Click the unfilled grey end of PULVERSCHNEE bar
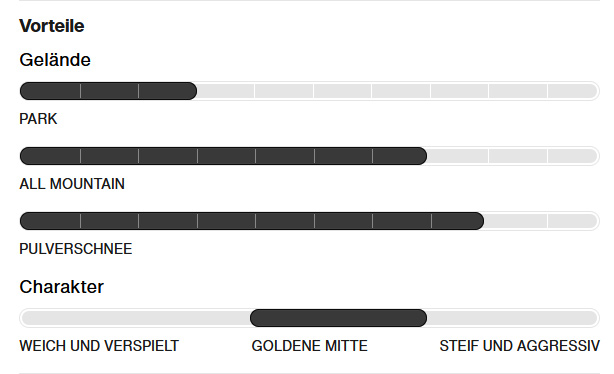This screenshot has width=614, height=374. [542, 221]
